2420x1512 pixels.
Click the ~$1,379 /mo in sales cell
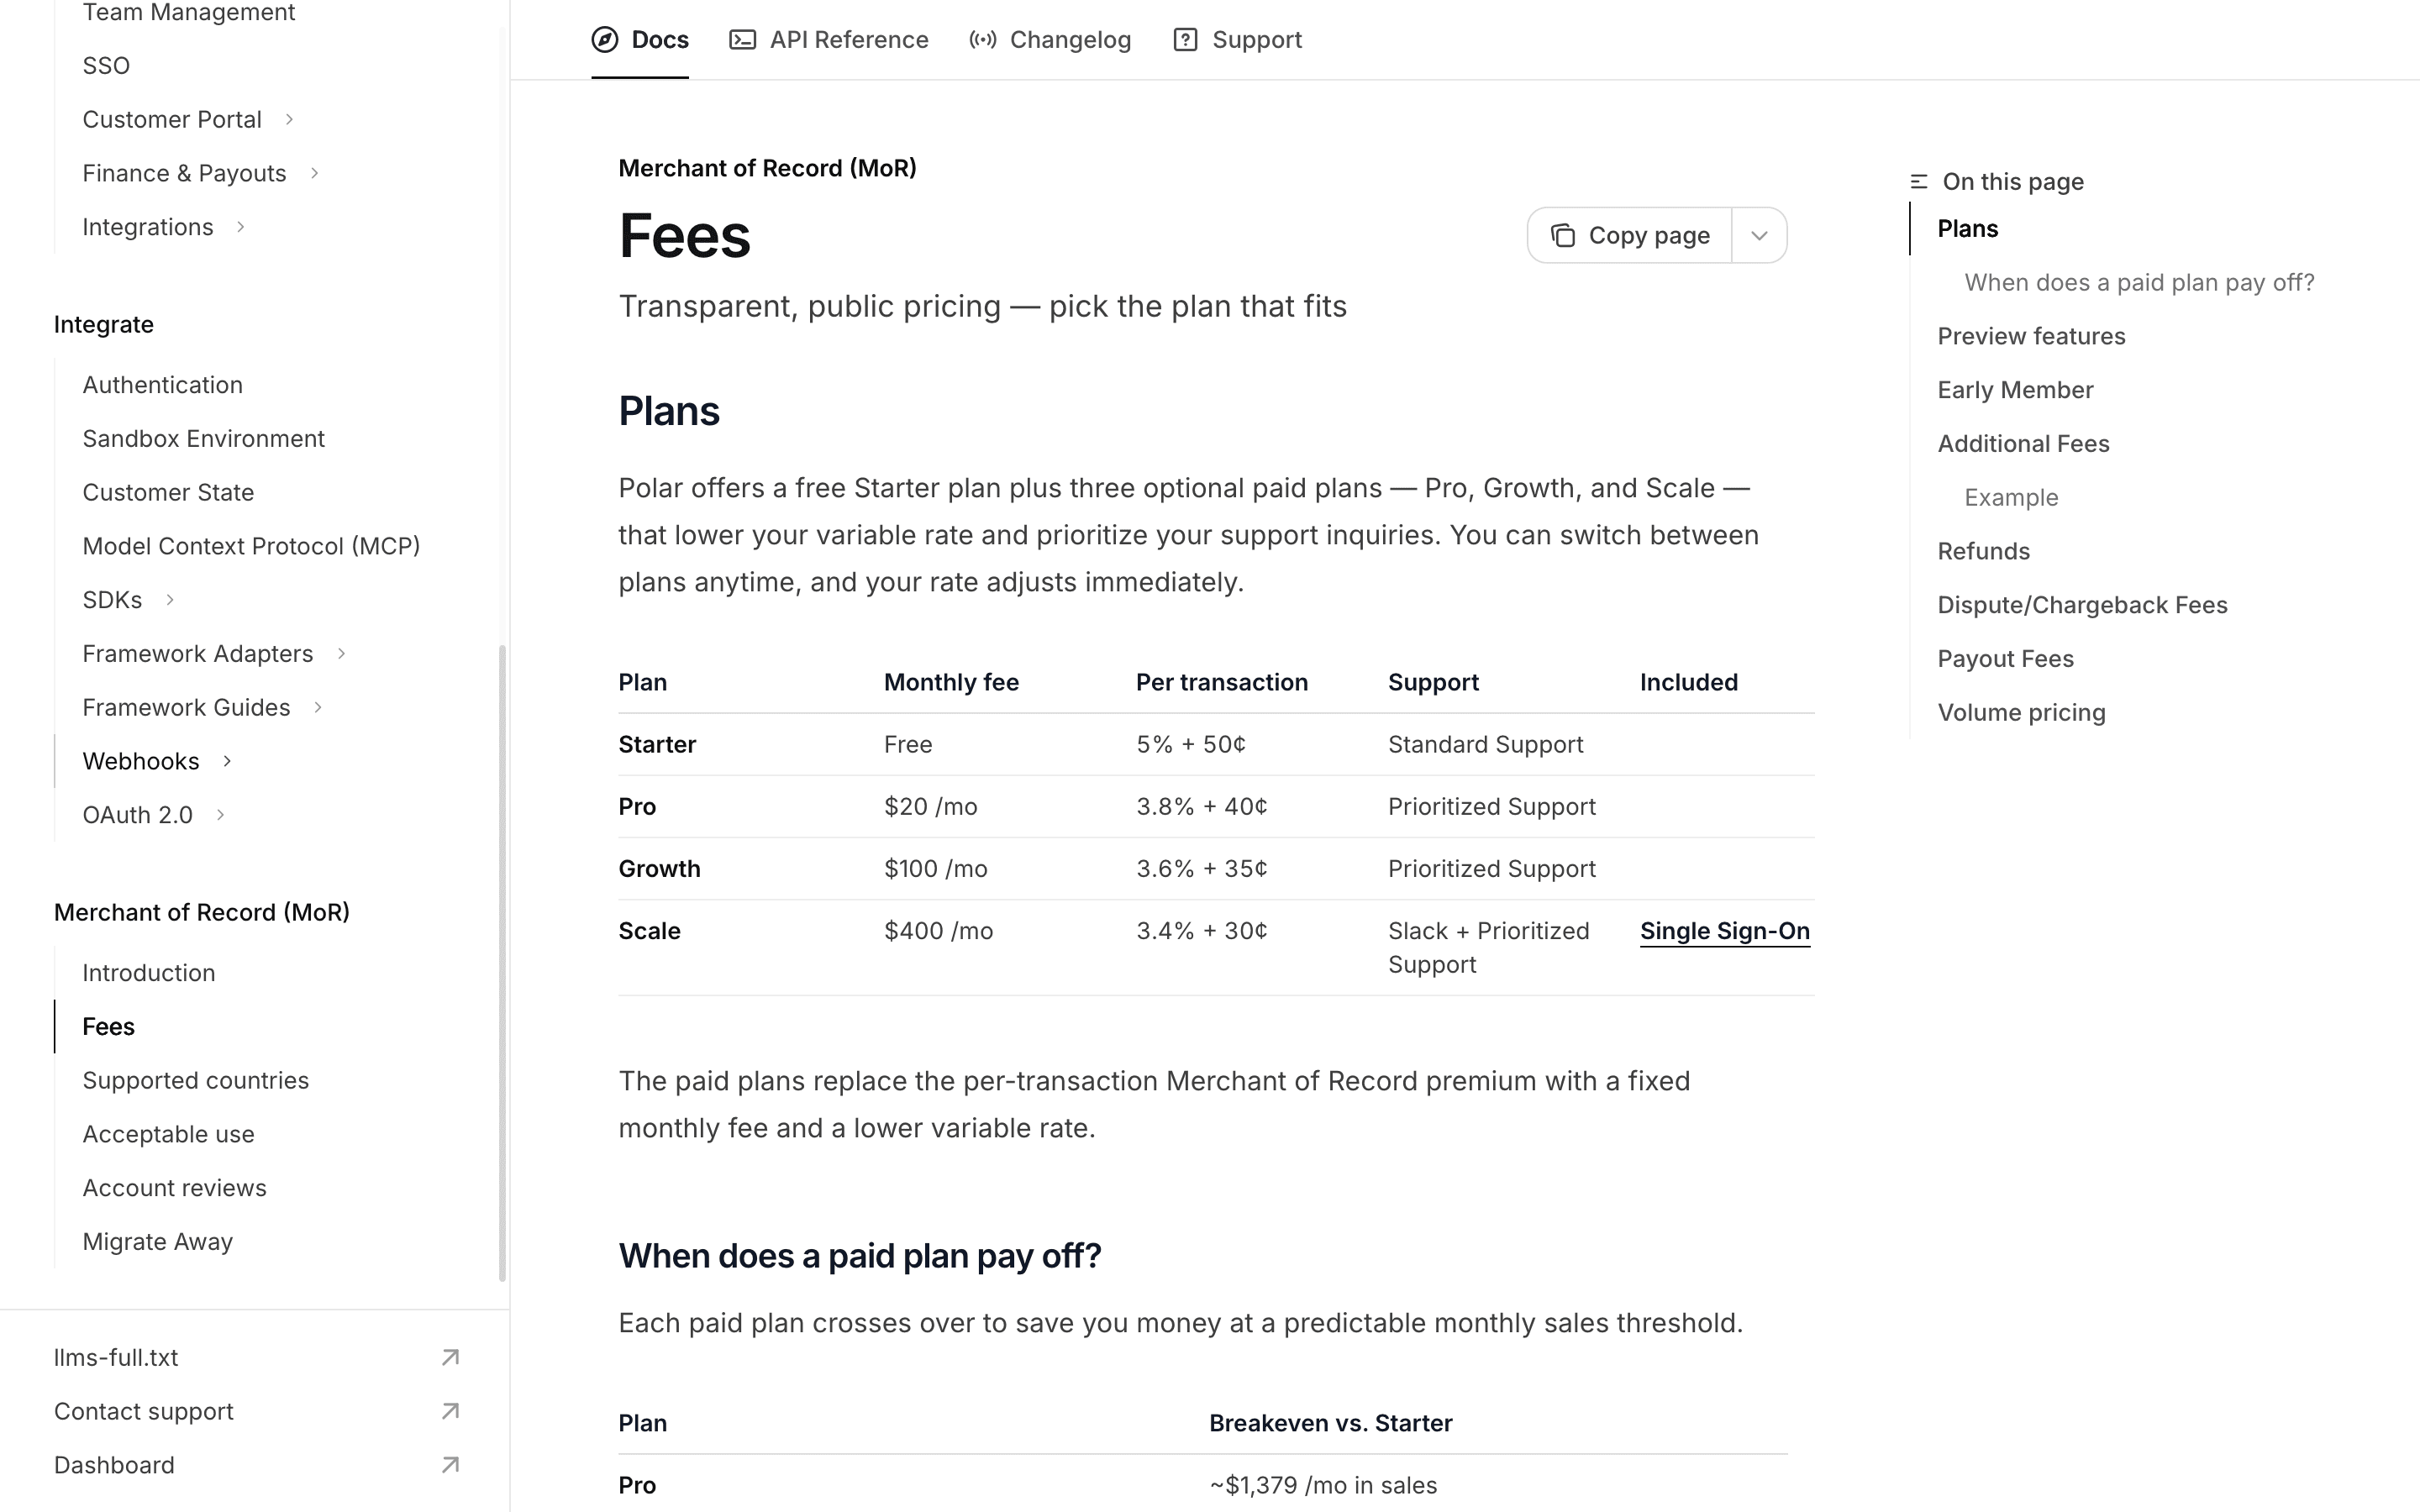point(1323,1486)
